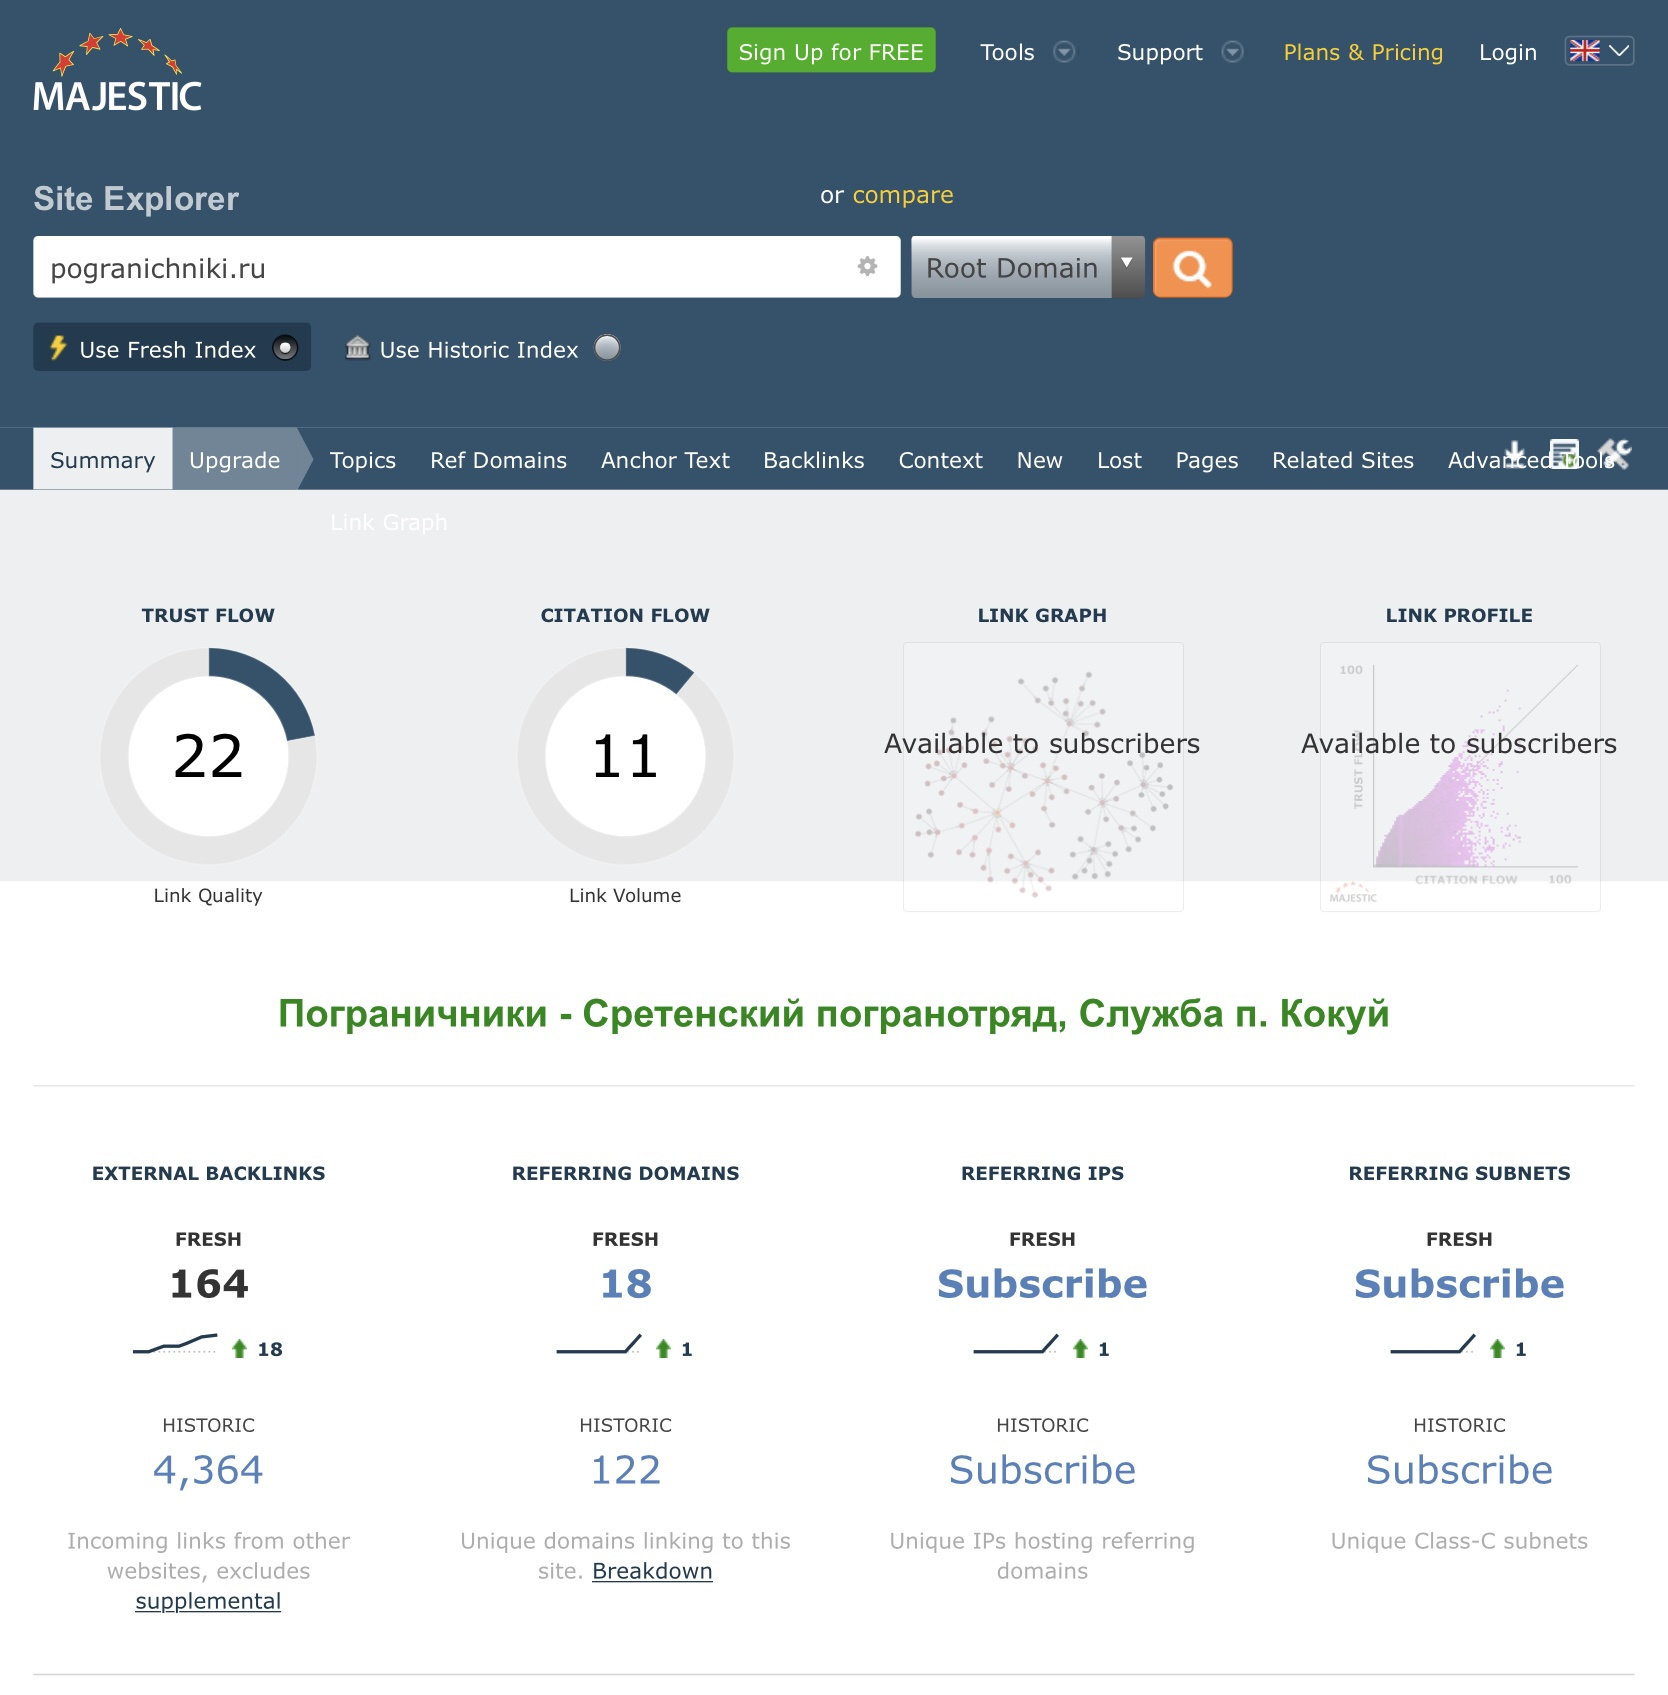Click the Majestic logo

pyautogui.click(x=117, y=70)
